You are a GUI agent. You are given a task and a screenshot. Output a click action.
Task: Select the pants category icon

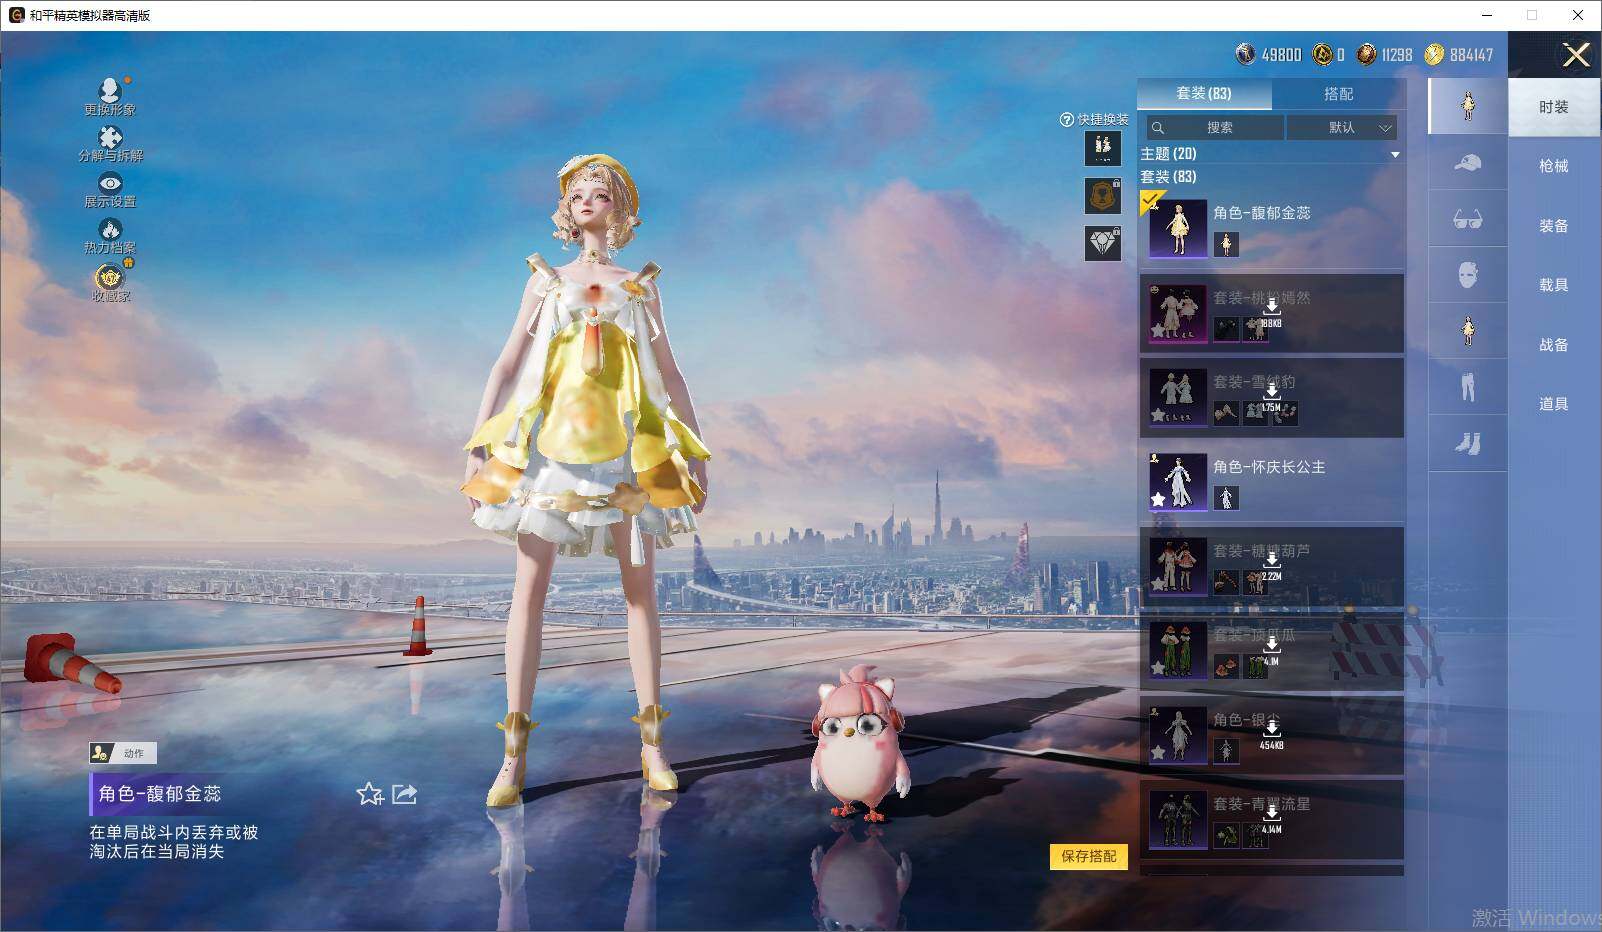(1468, 387)
